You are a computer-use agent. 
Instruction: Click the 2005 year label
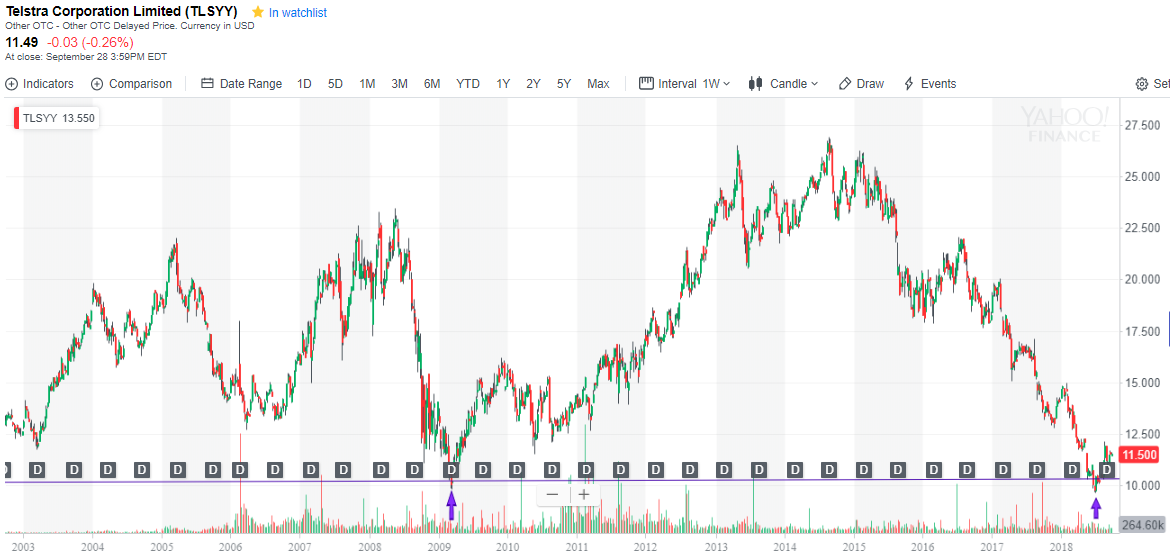coord(161,547)
